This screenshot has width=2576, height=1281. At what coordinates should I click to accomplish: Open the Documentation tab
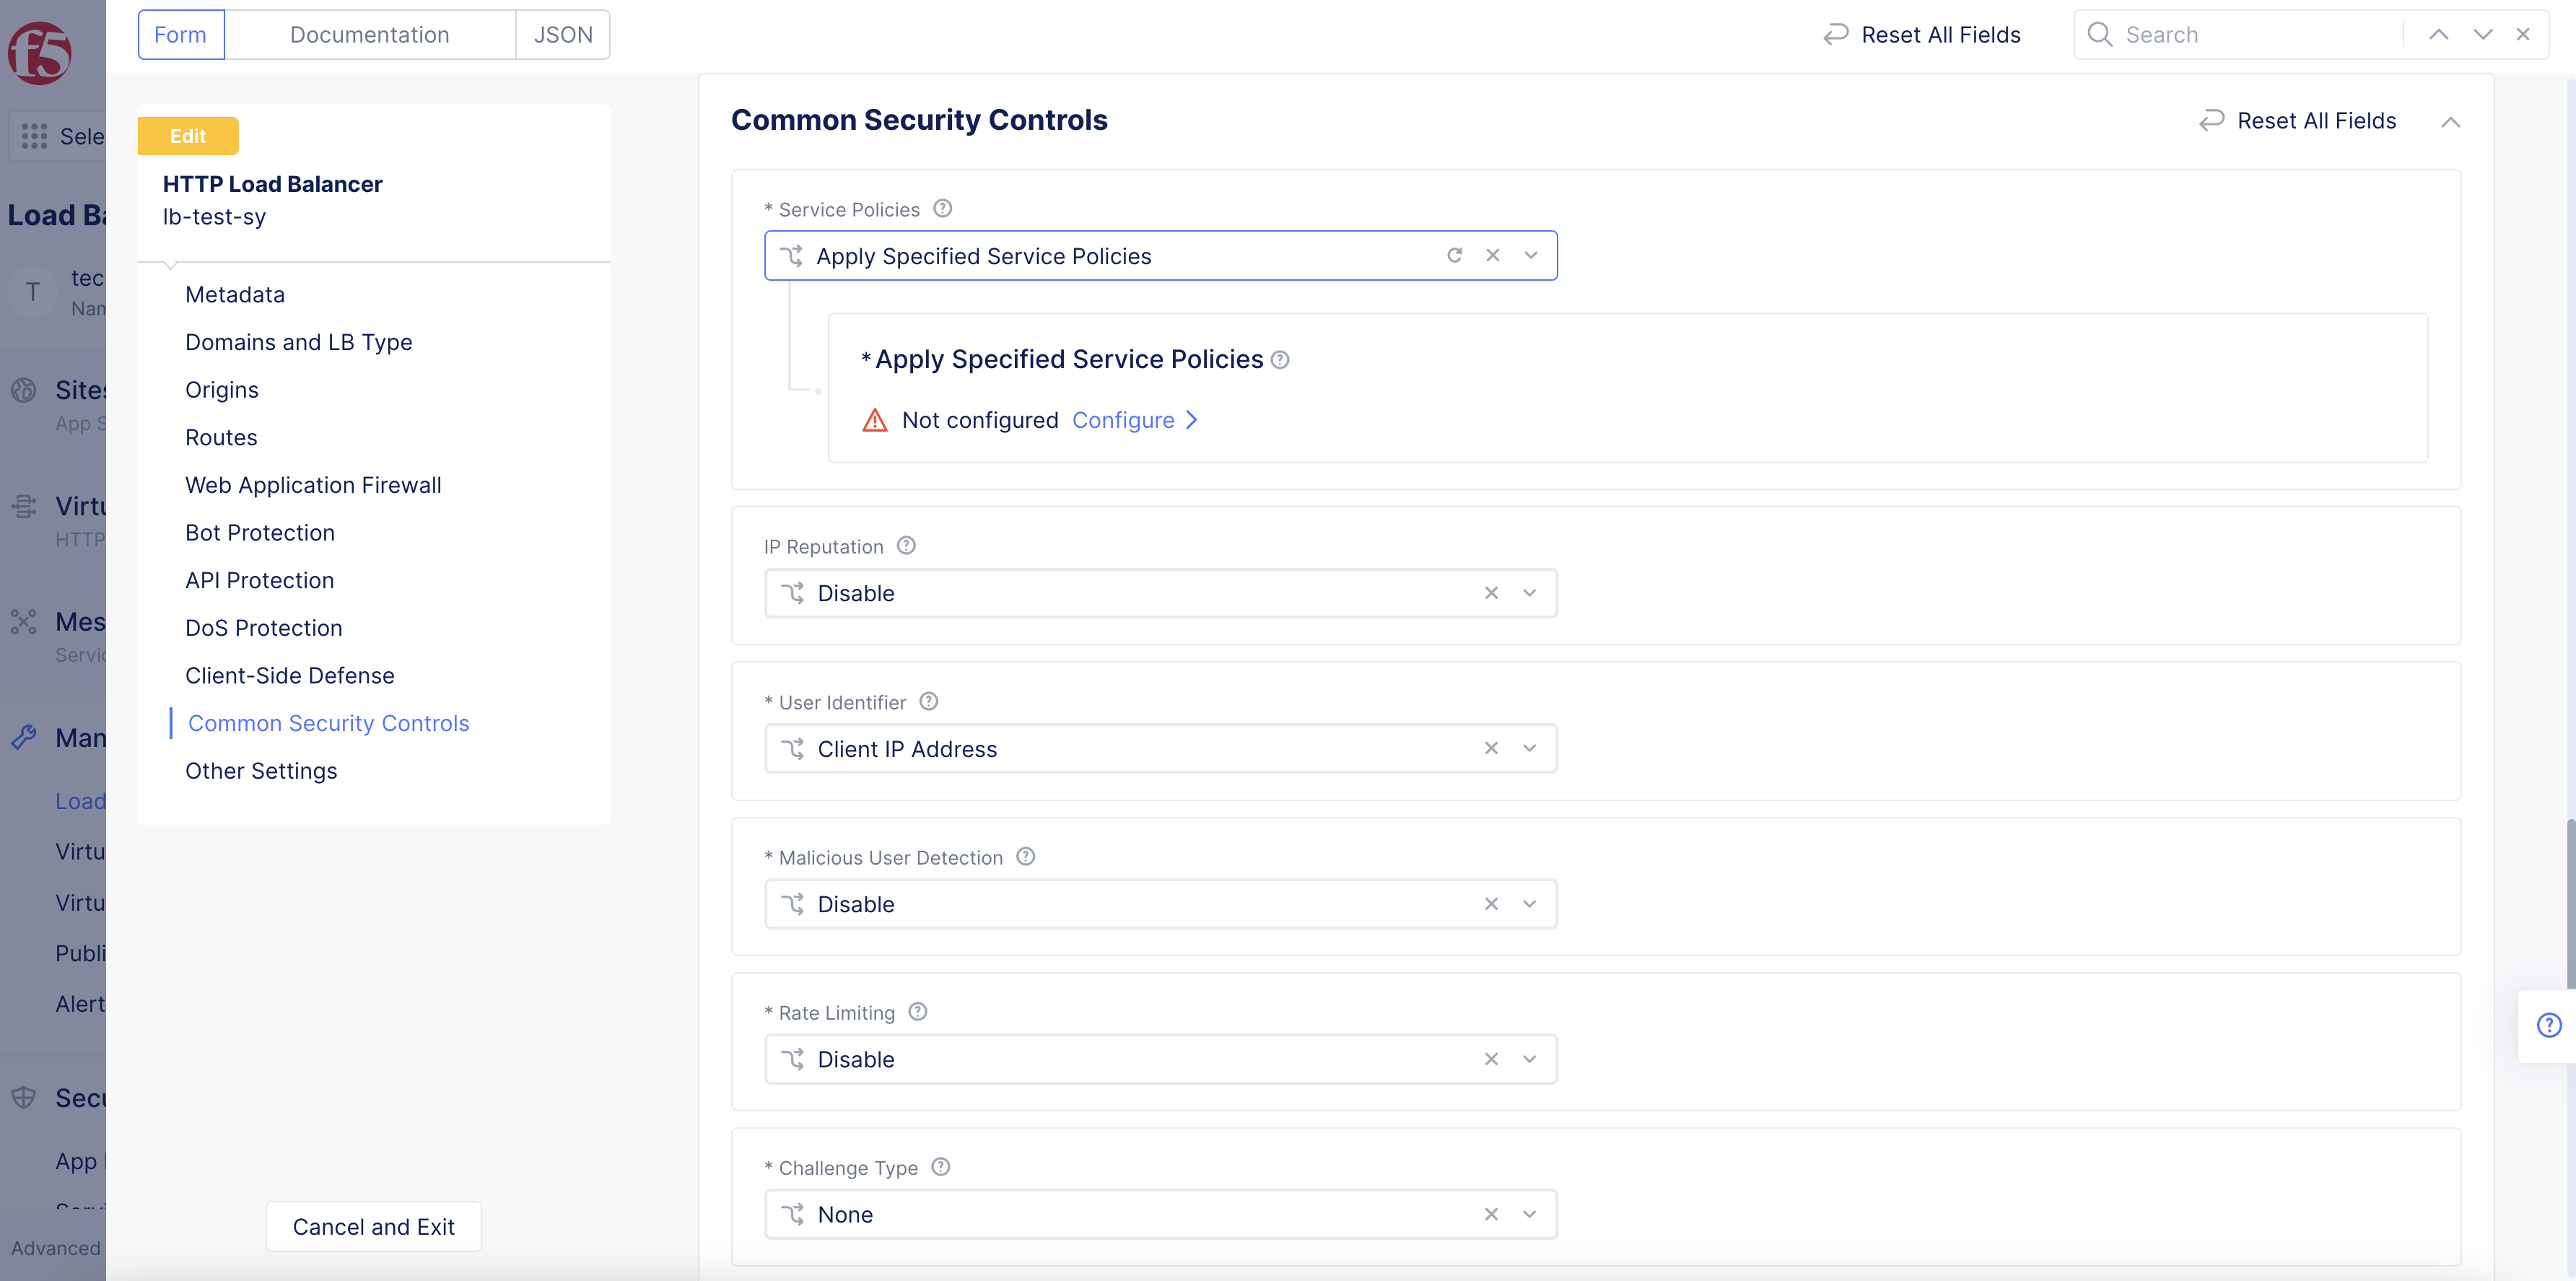coord(369,35)
